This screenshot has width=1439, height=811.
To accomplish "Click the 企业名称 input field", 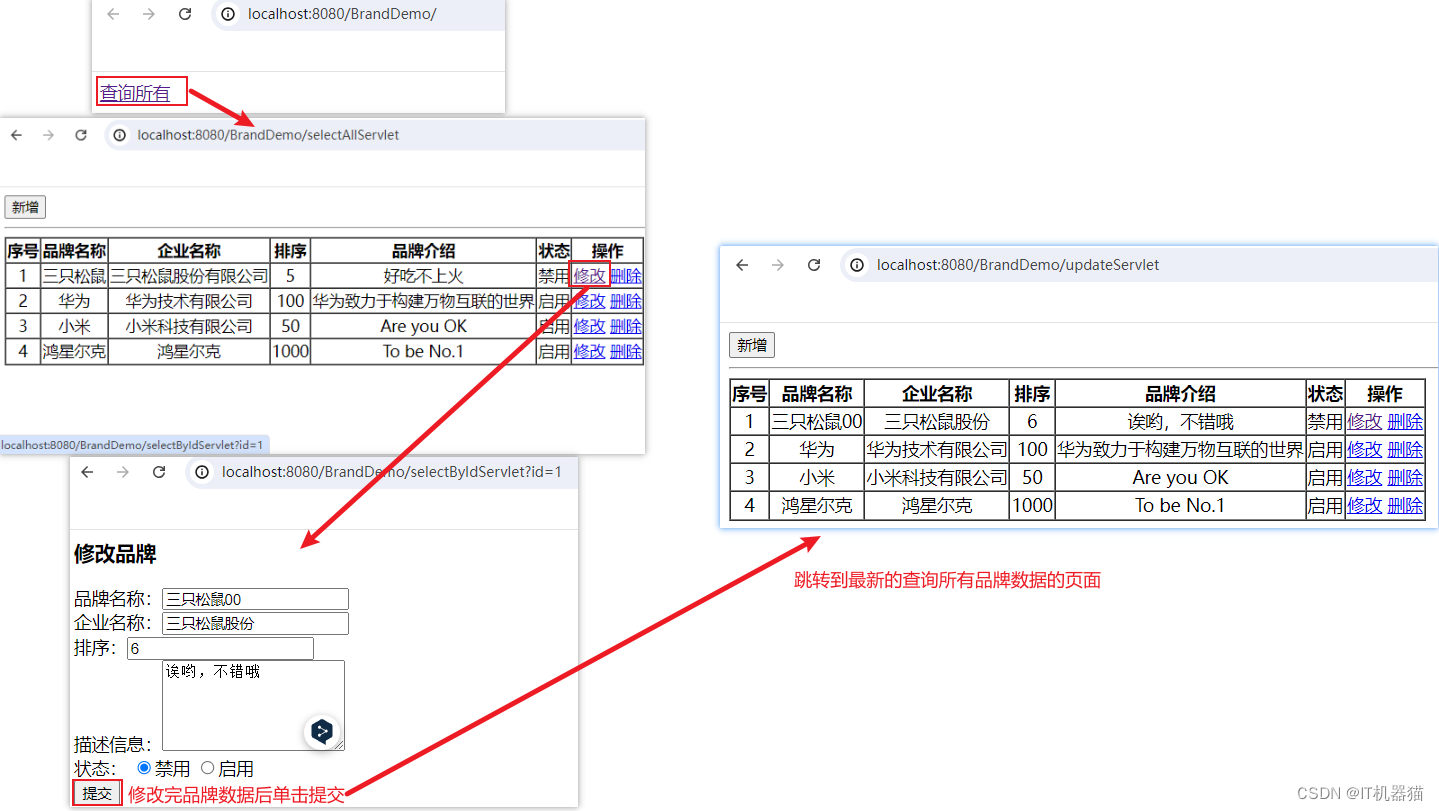I will point(255,623).
